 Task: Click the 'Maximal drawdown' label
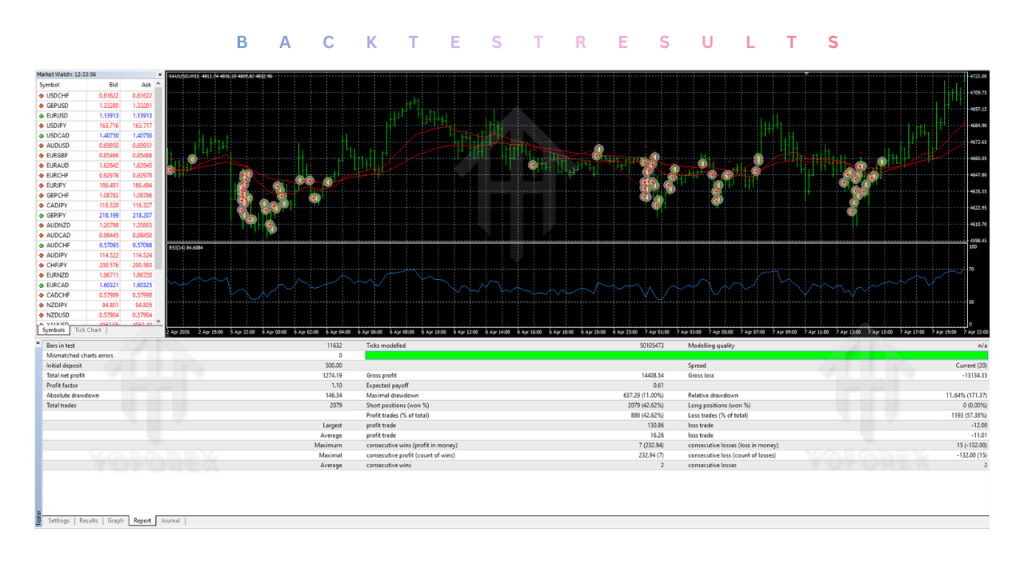(x=392, y=395)
